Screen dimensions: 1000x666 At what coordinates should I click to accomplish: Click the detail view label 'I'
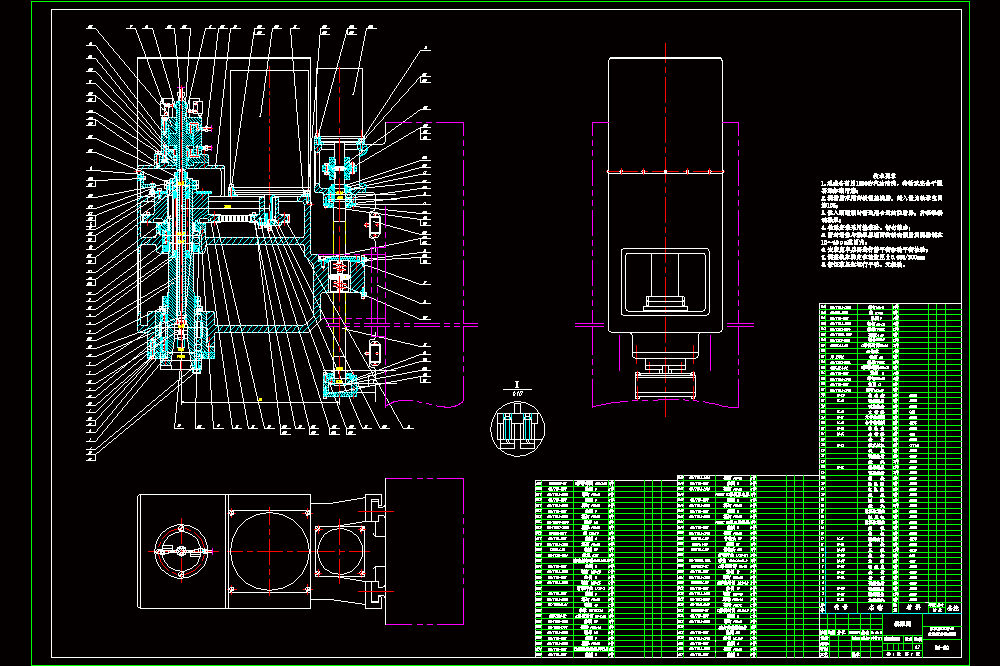[x=517, y=385]
